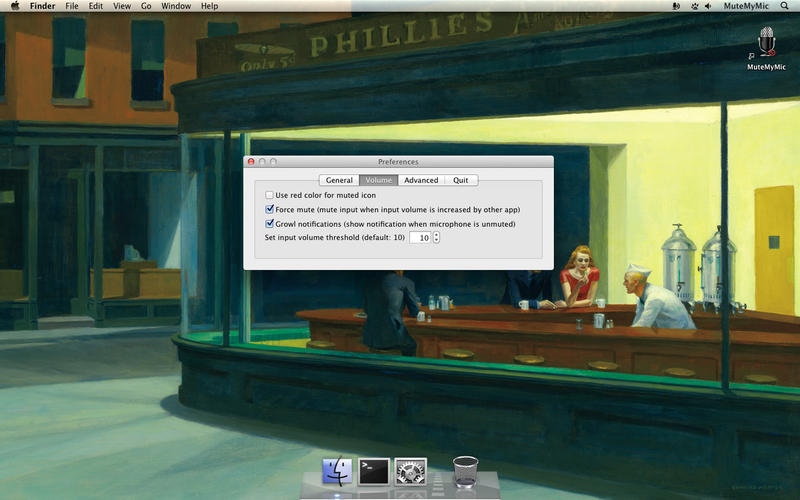Click the 'Set input volume threshold' label
The image size is (800, 500).
[335, 238]
